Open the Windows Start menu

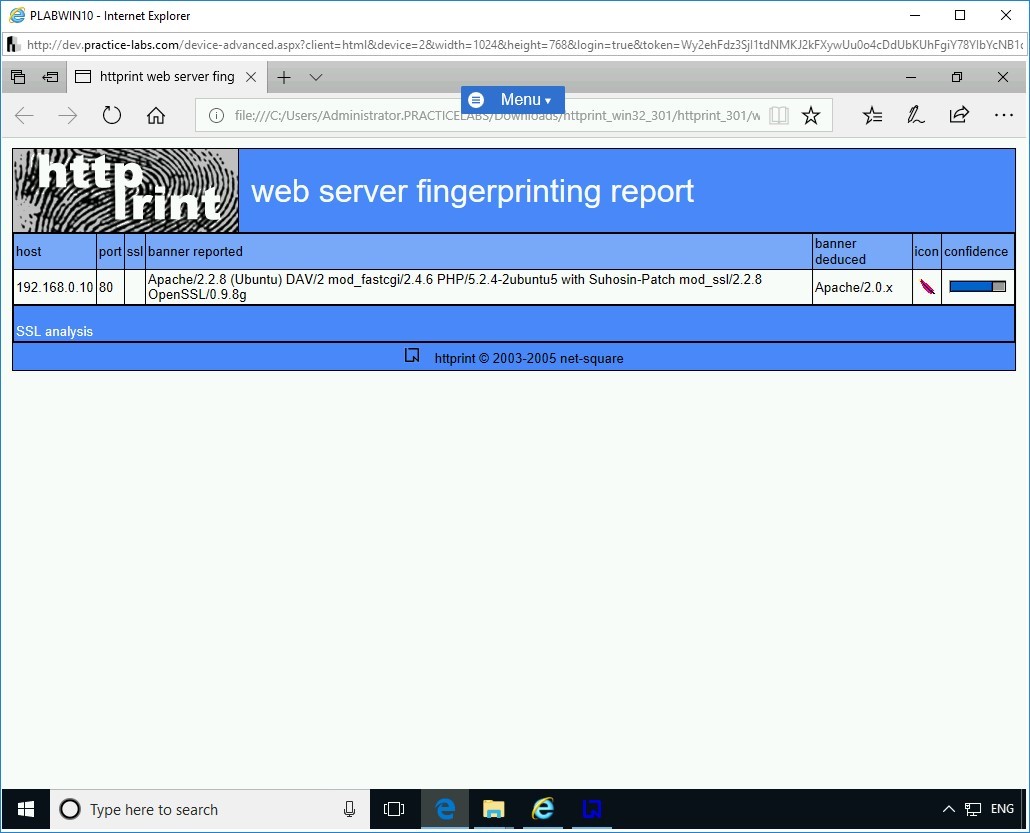pos(24,809)
